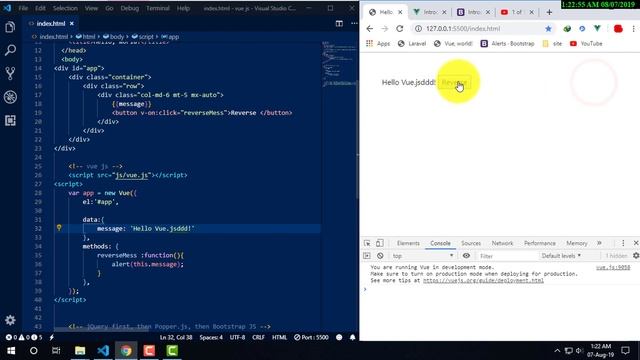The height and width of the screenshot is (360, 640).
Task: Open a new Chrome tab
Action: point(549,12)
